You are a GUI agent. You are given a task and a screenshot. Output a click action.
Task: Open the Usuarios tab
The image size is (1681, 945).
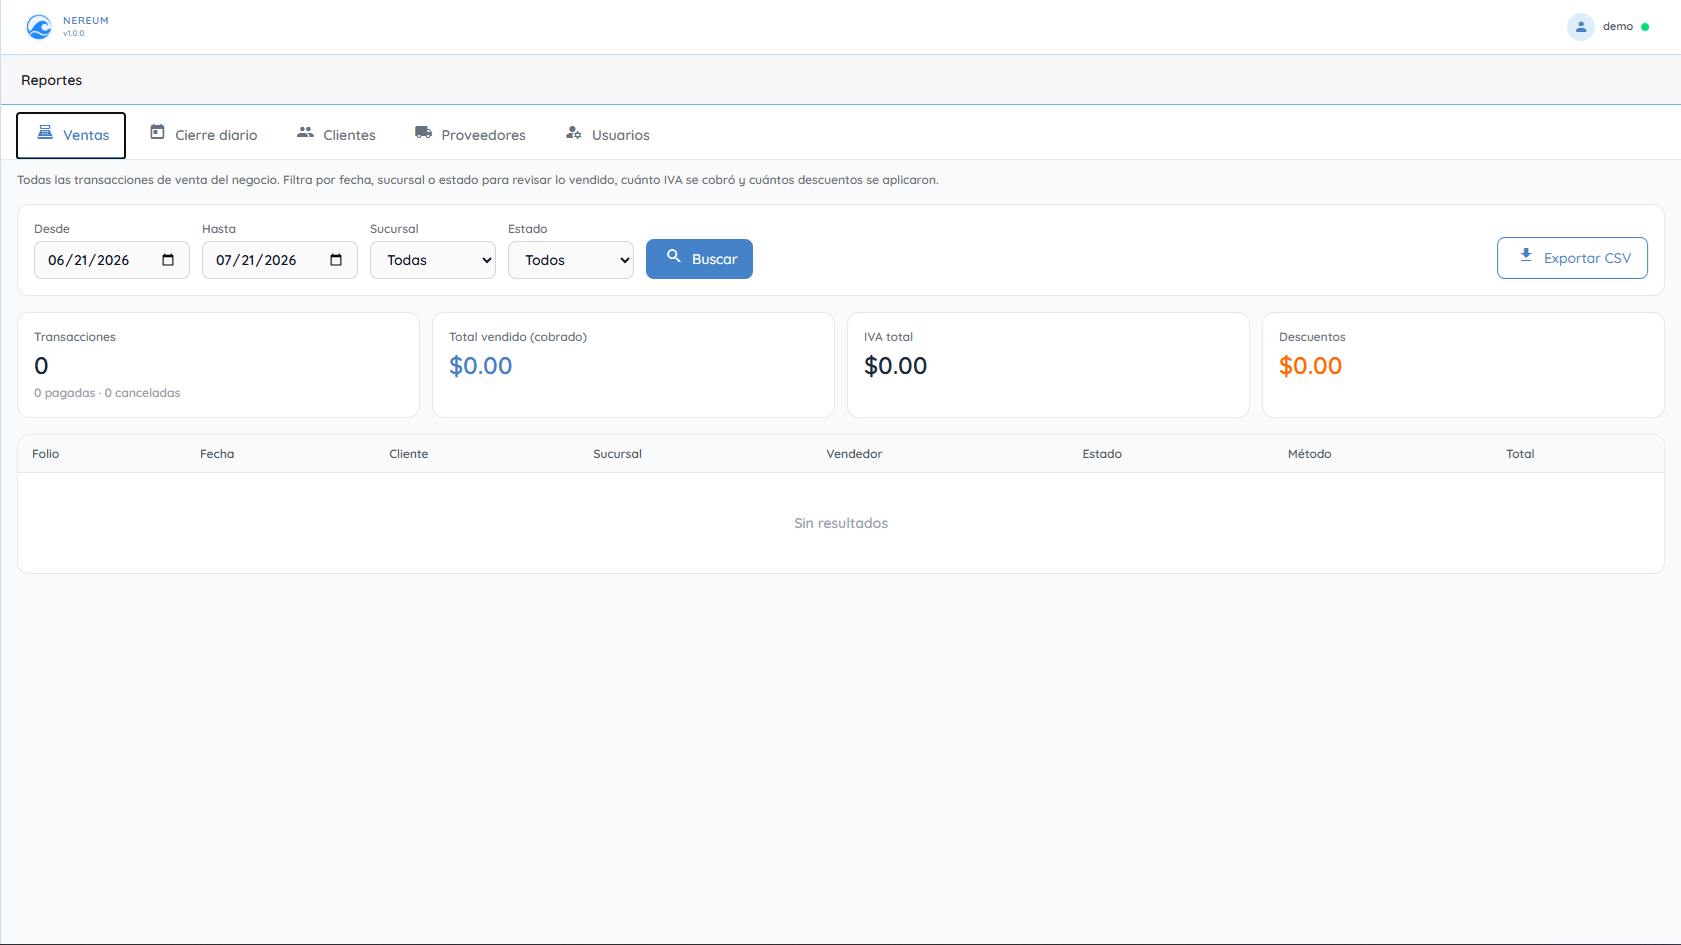(x=608, y=135)
